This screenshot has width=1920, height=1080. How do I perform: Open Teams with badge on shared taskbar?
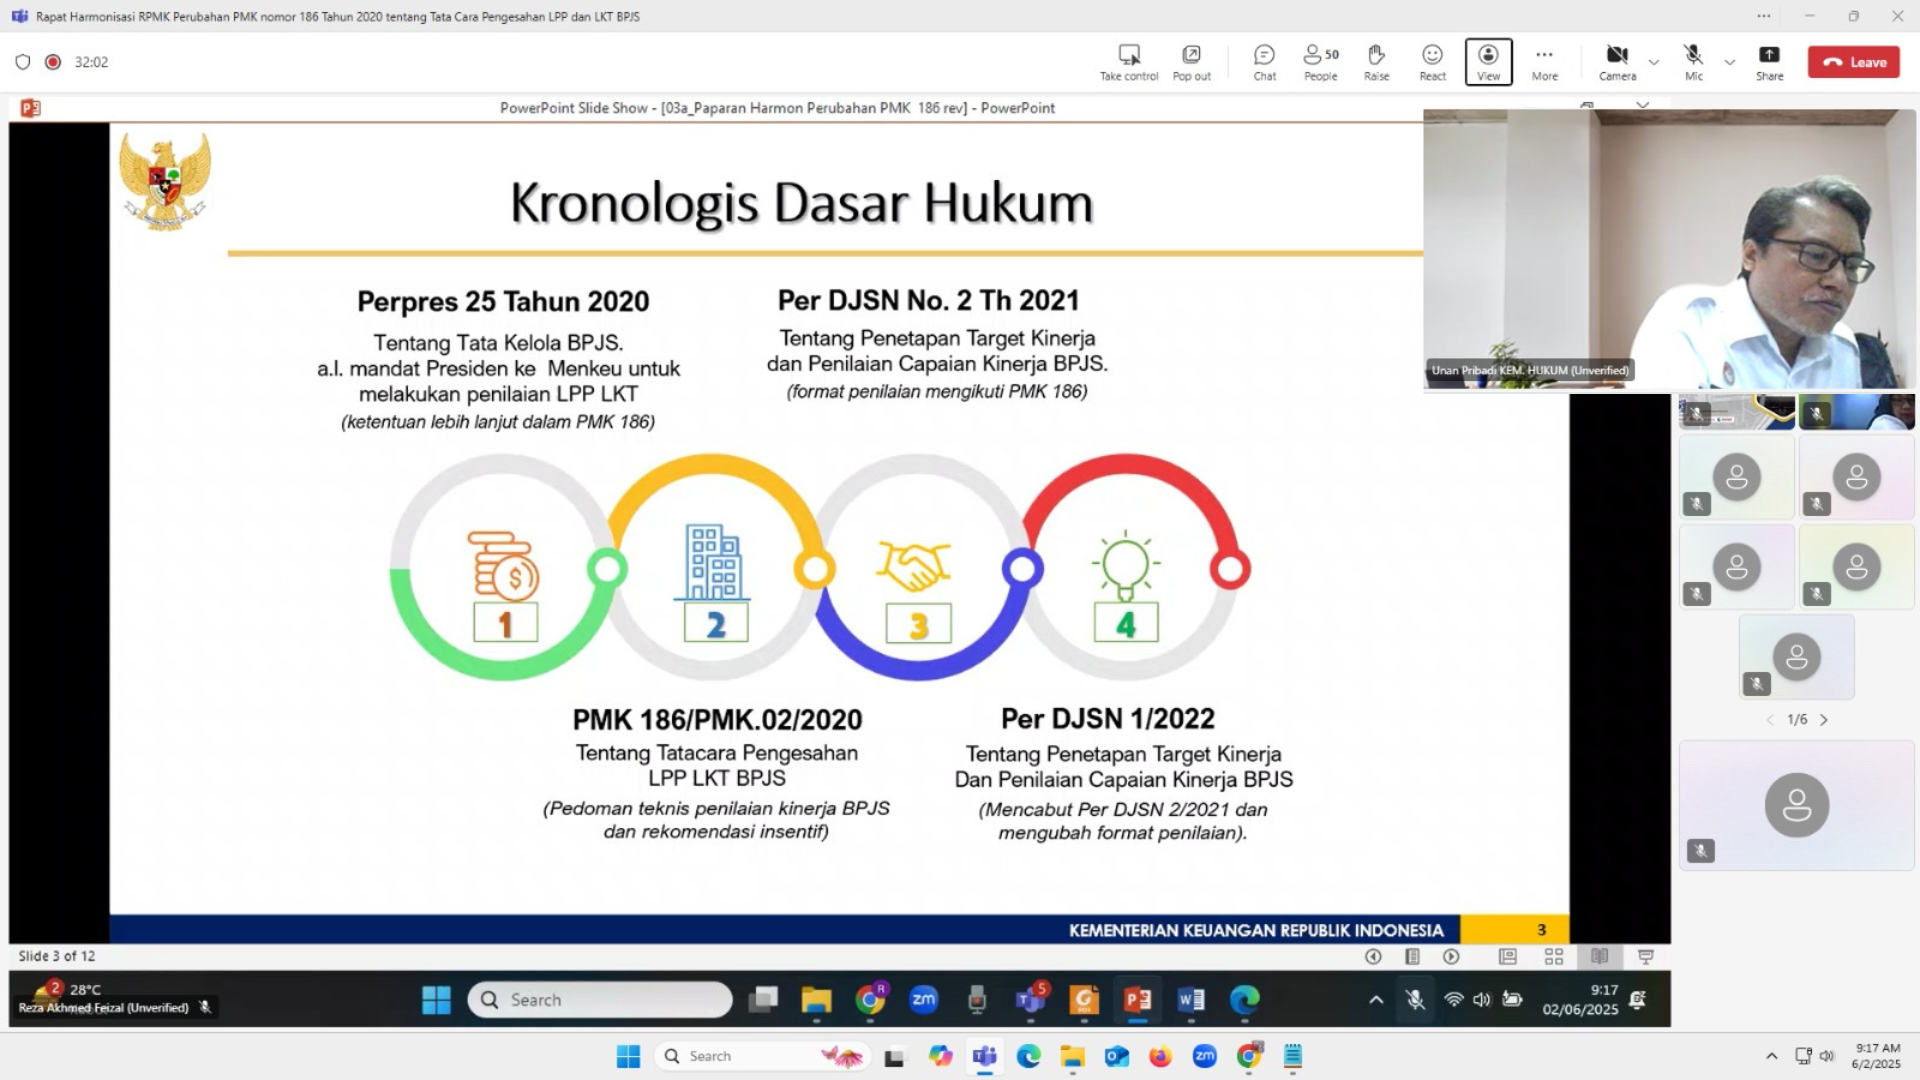1030,1000
